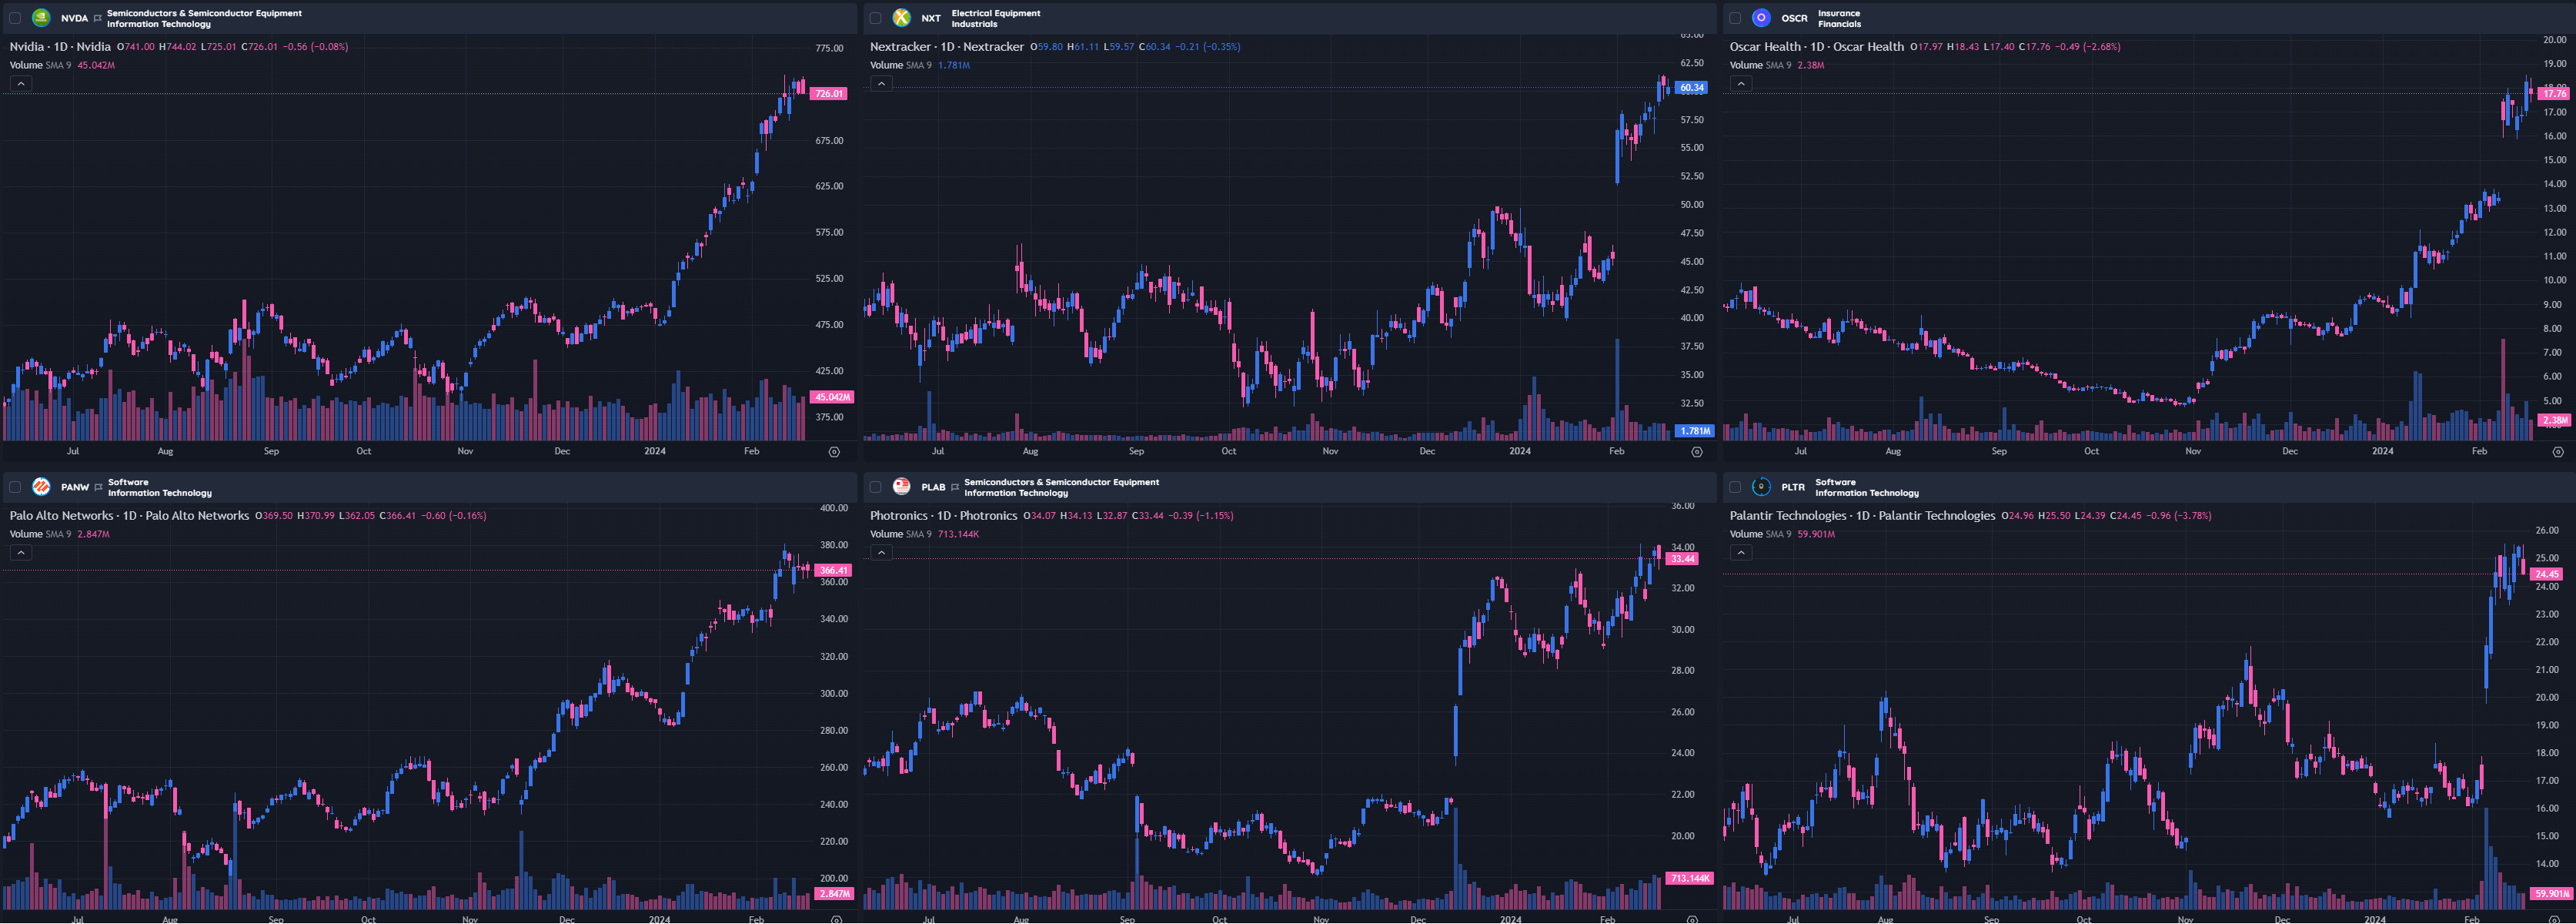Image resolution: width=2576 pixels, height=924 pixels.
Task: Click the Nvidia logo icon
Action: coord(41,18)
